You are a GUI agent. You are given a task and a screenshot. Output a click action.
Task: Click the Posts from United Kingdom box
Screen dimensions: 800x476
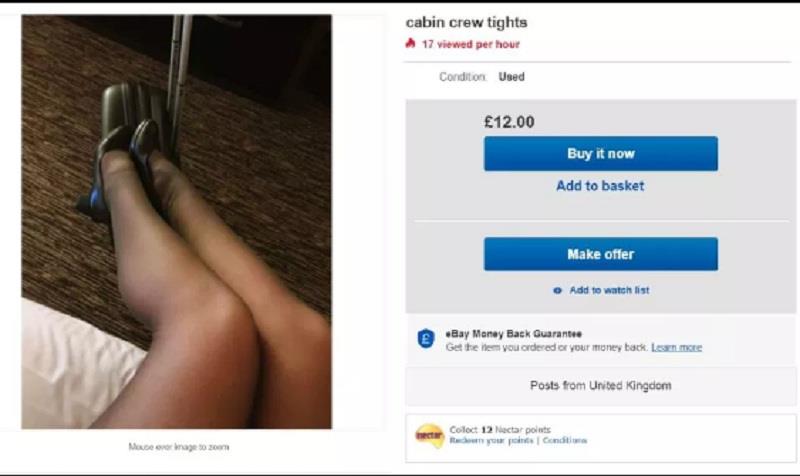click(601, 386)
